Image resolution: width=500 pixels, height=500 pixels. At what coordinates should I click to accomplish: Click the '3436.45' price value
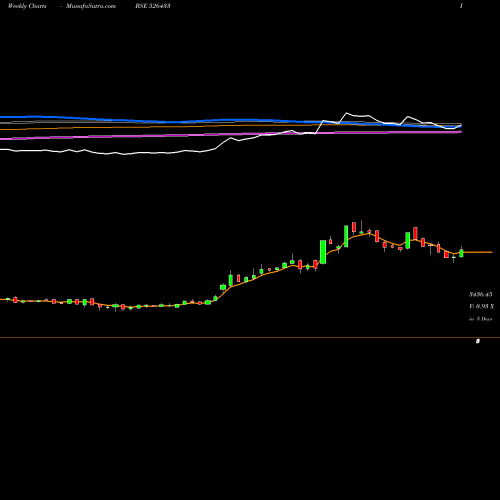[480, 294]
